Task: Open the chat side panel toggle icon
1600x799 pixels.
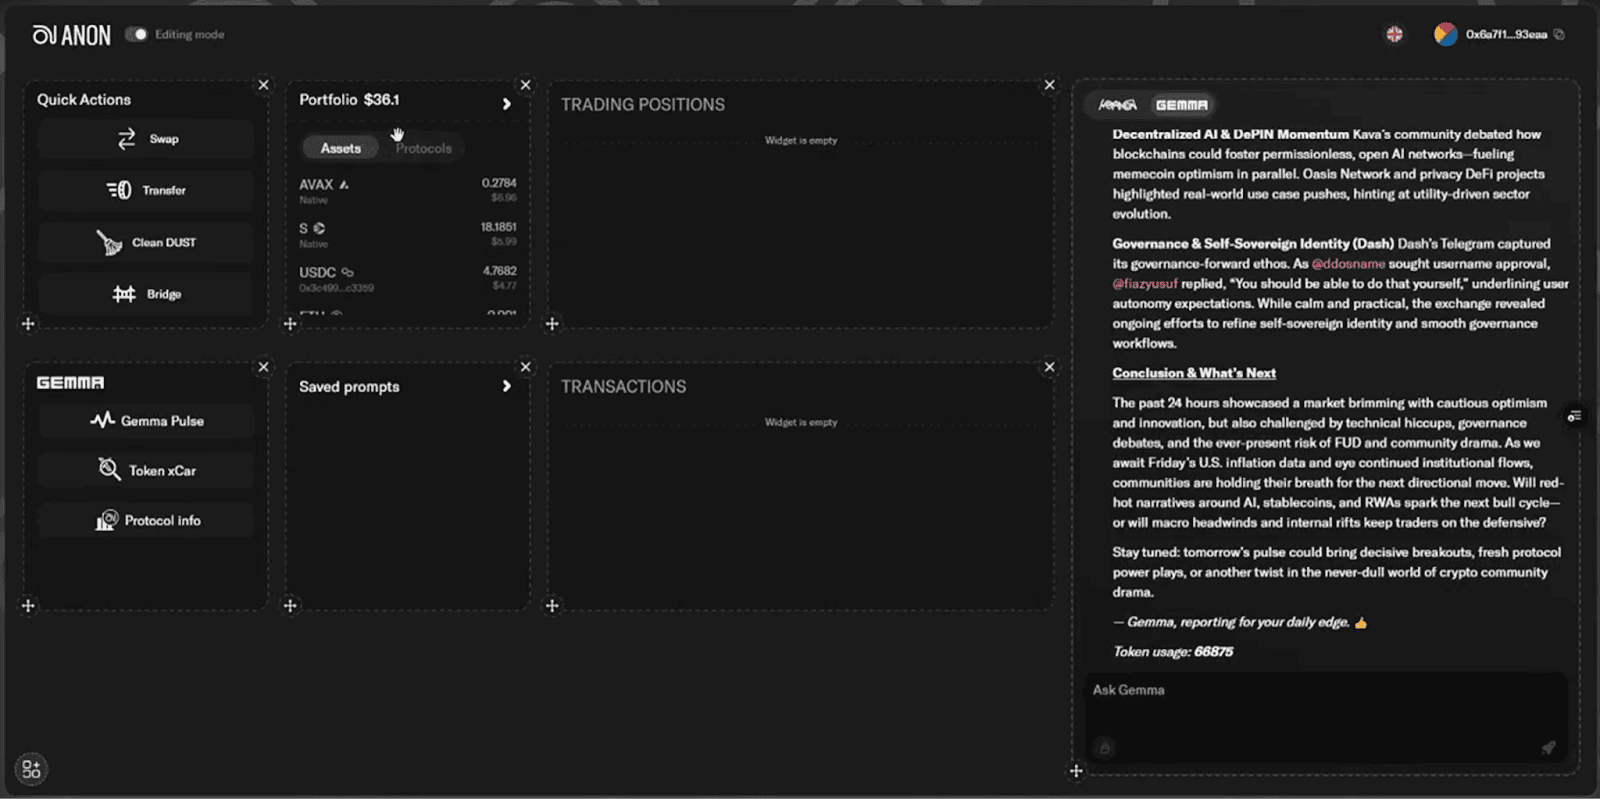Action: [1574, 416]
